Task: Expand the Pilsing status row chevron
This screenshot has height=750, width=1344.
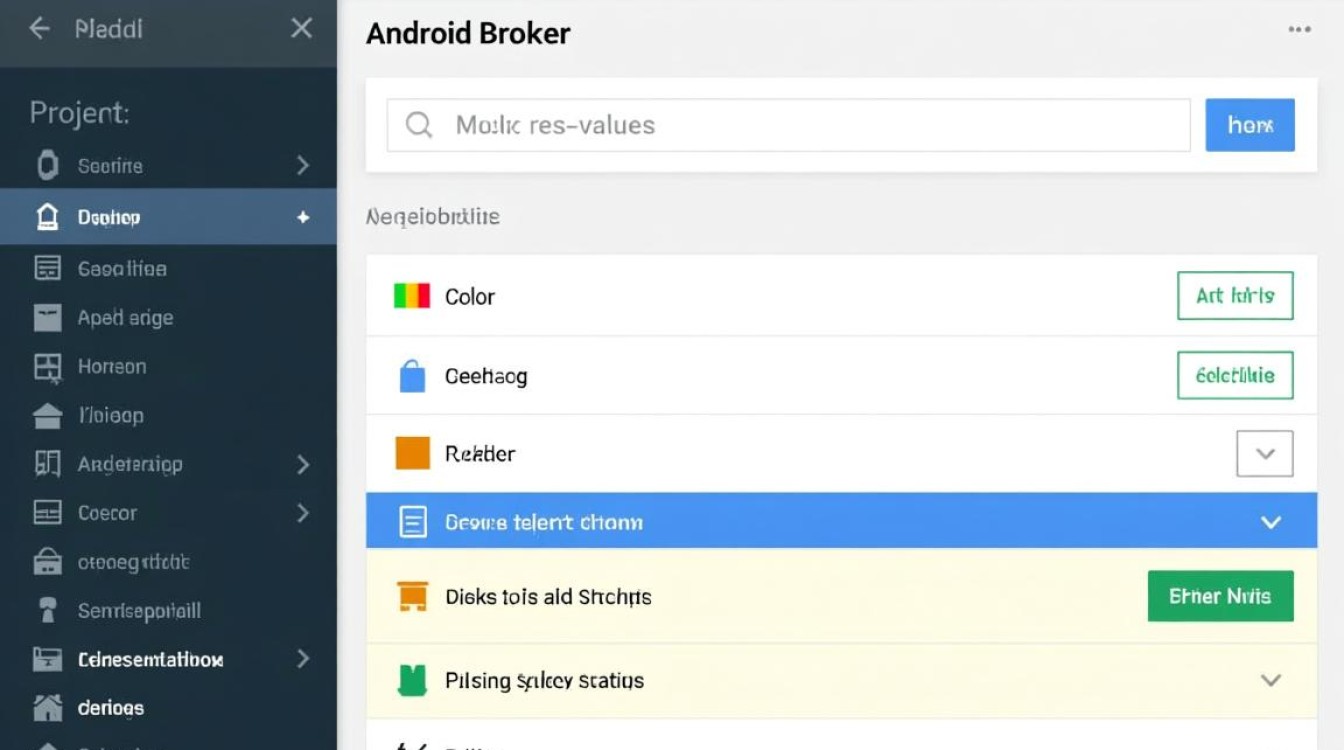Action: (x=1271, y=681)
